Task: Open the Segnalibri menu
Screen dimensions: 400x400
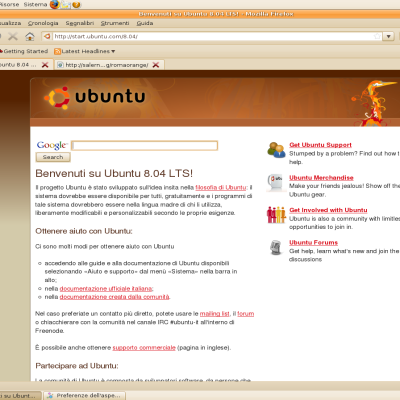Action: [x=80, y=23]
